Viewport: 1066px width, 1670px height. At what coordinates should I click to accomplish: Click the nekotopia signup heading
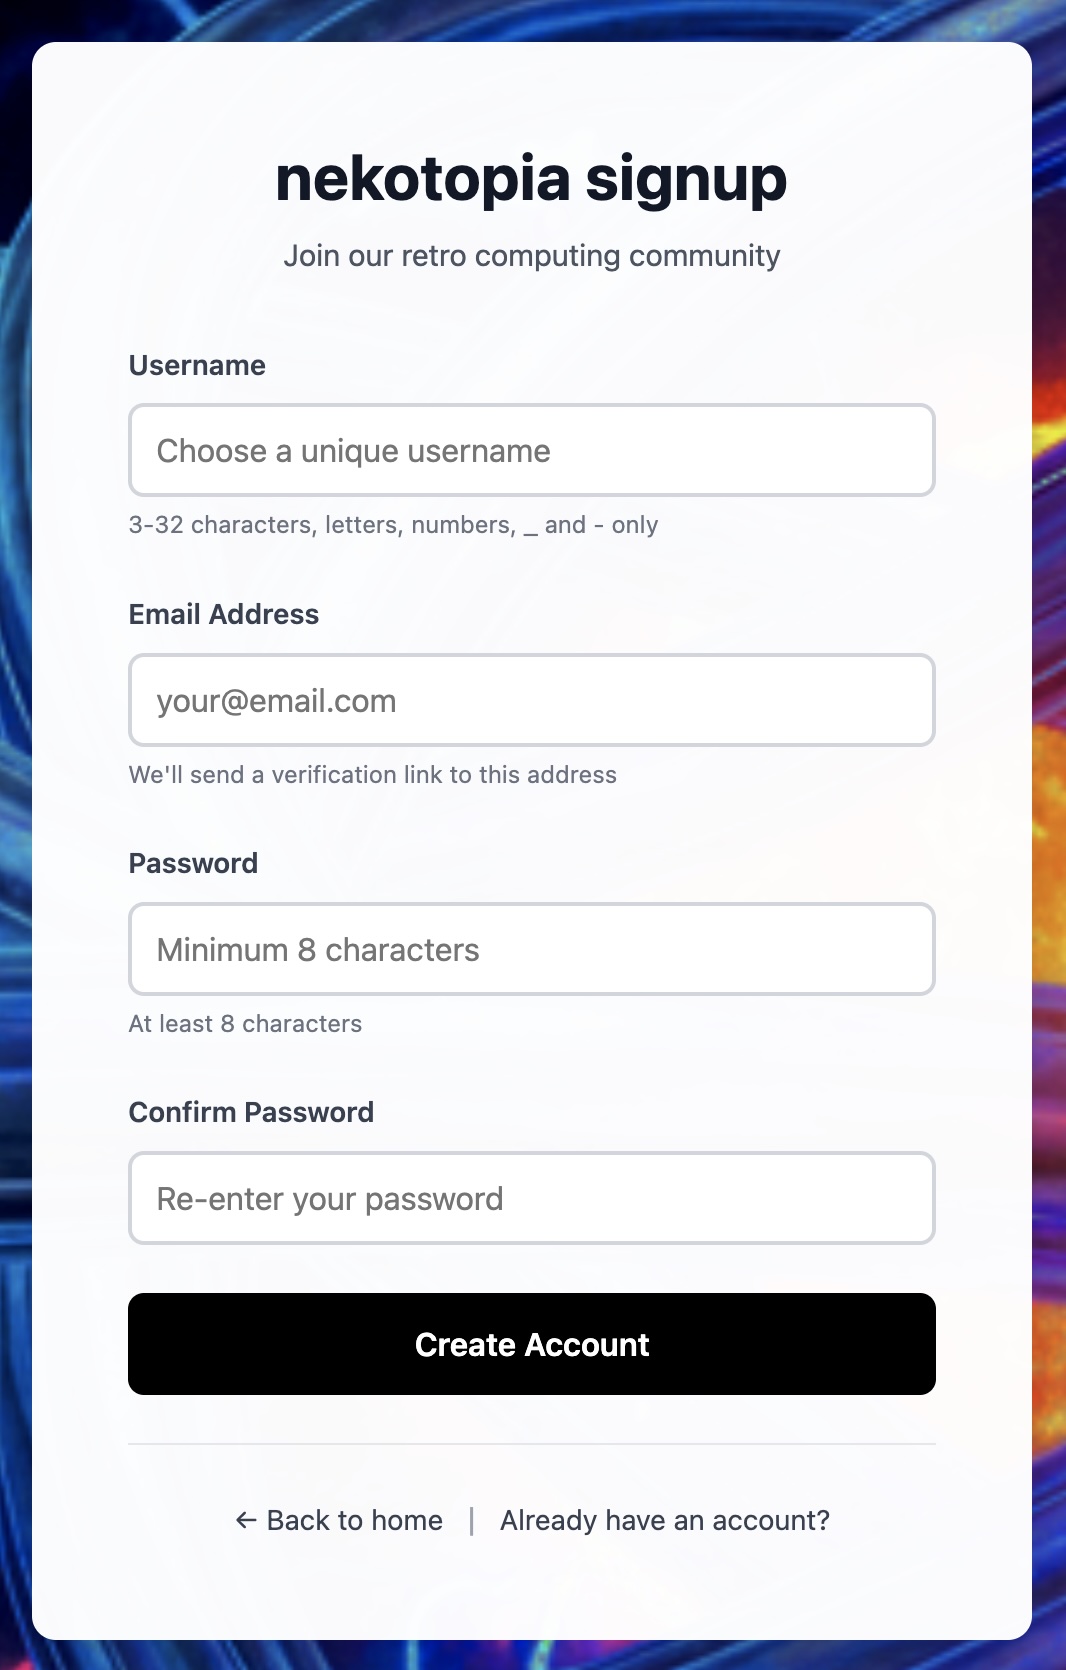point(532,180)
